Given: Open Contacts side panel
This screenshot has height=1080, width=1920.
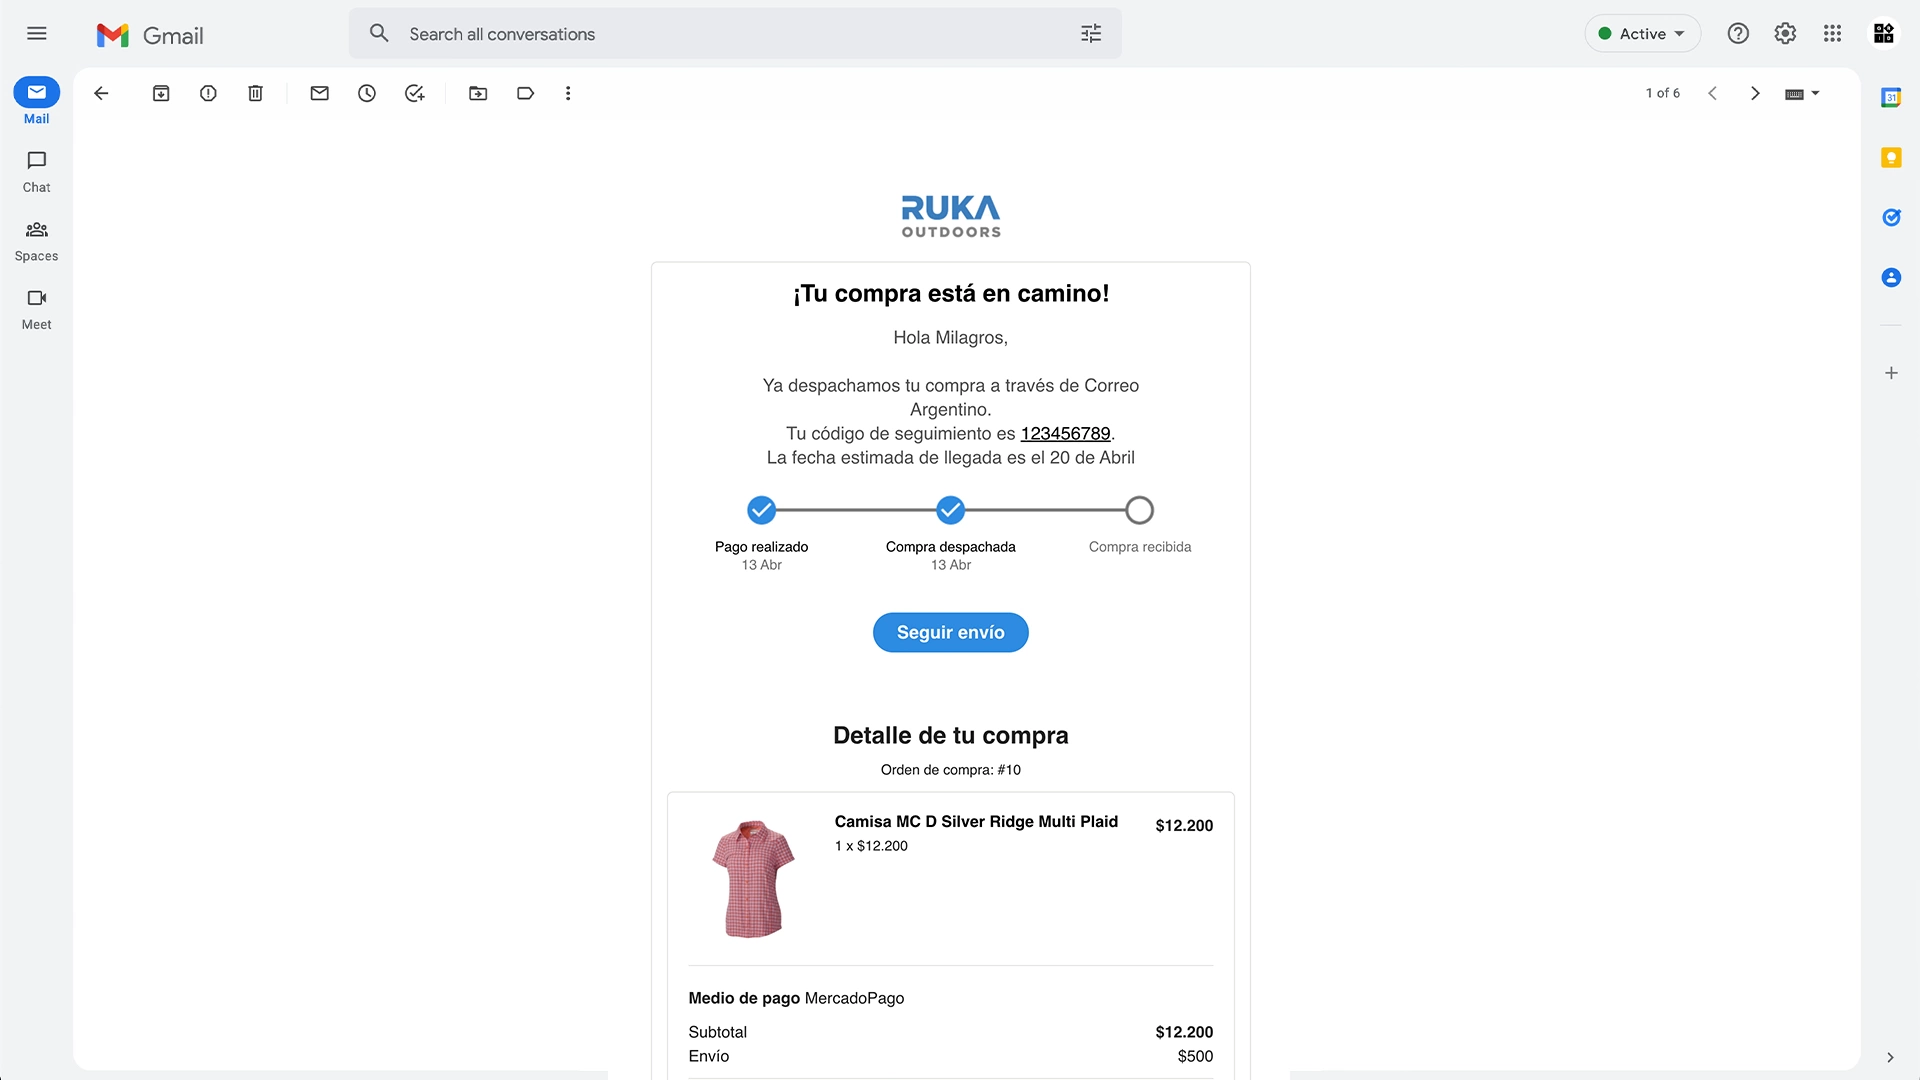Looking at the screenshot, I should pos(1891,277).
